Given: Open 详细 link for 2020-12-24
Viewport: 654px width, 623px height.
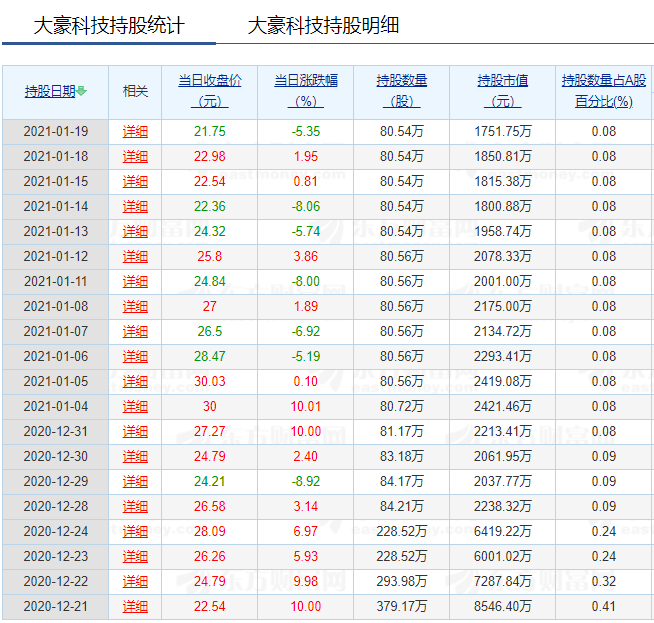Looking at the screenshot, I should pos(135,532).
